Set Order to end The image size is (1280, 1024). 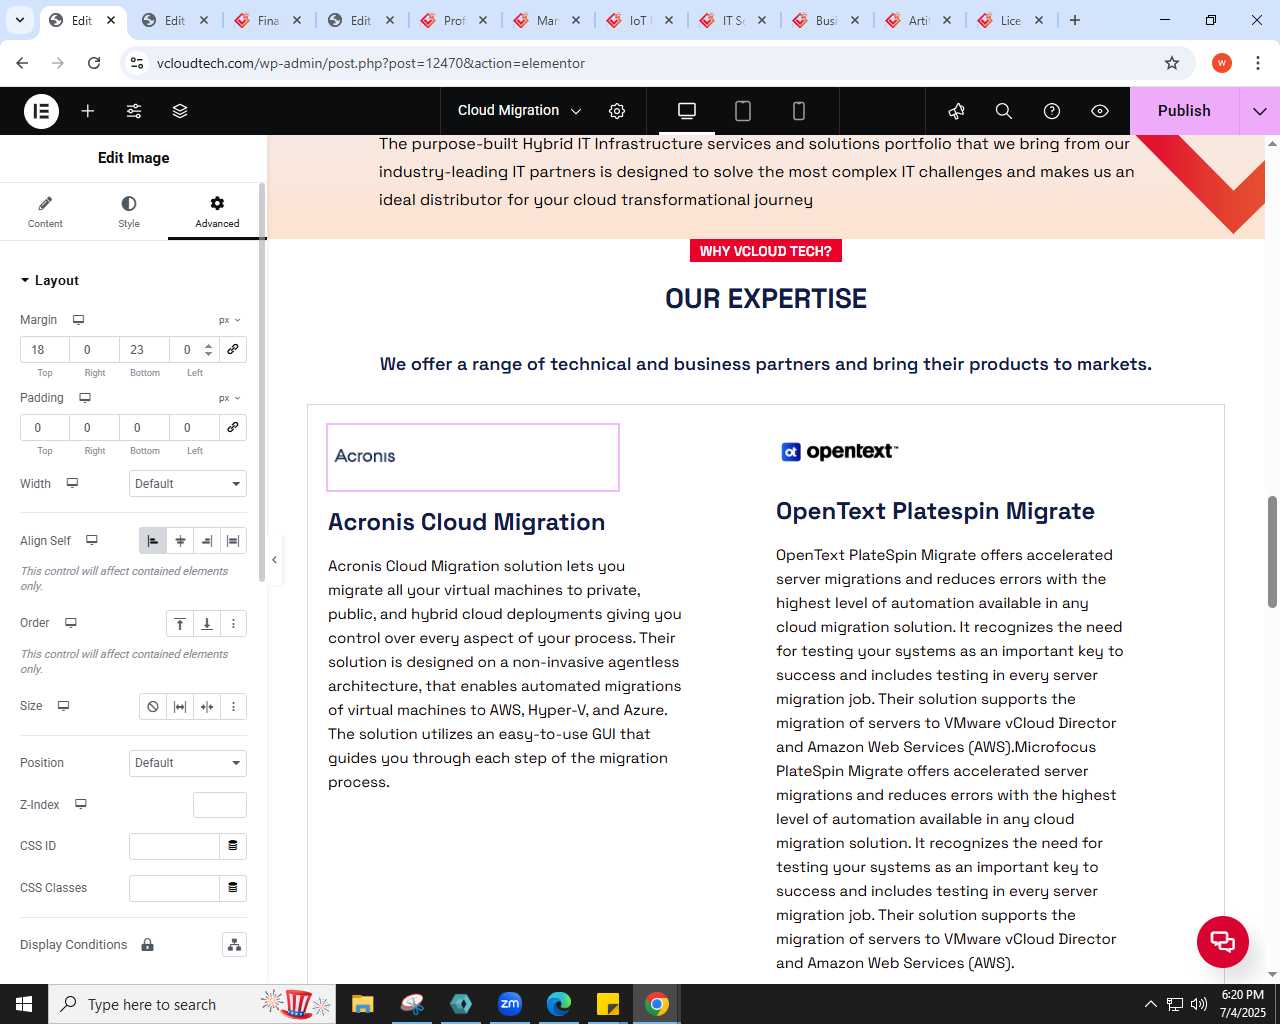point(207,624)
